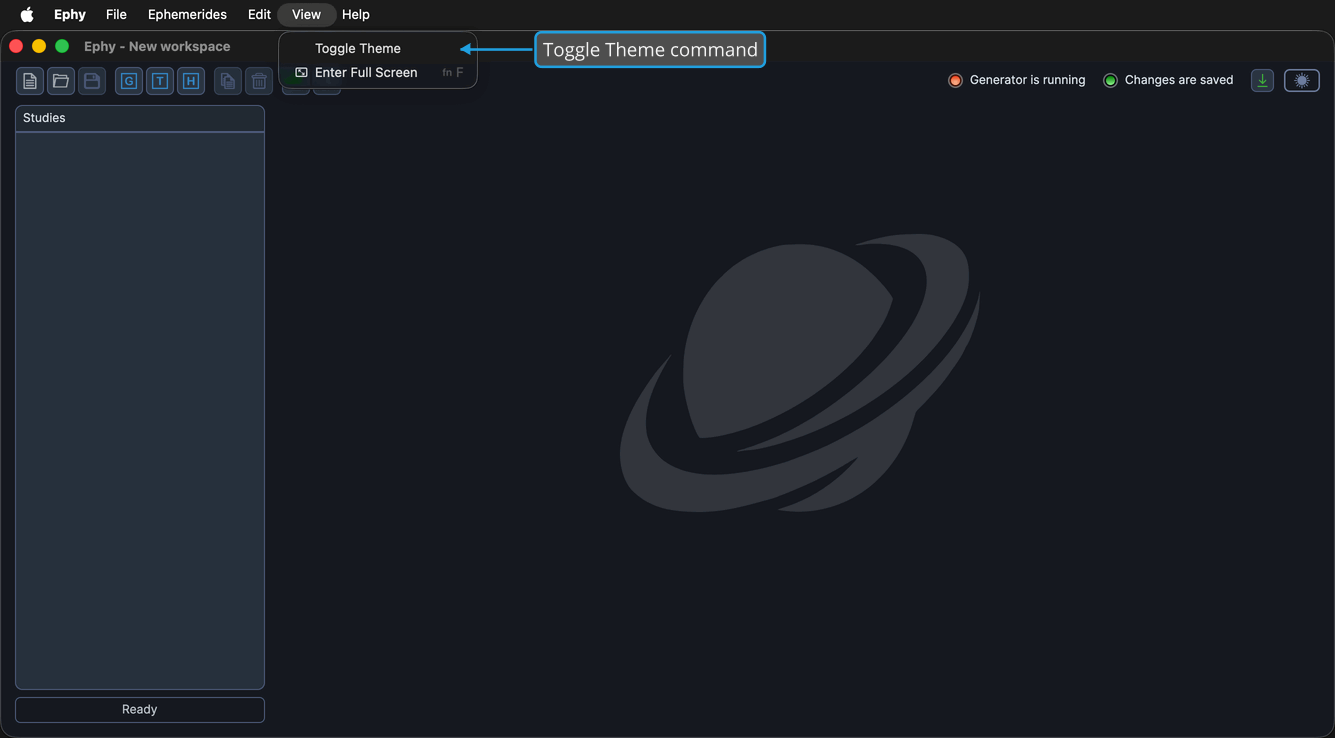Click the green download icon
This screenshot has width=1335, height=738.
click(1263, 81)
